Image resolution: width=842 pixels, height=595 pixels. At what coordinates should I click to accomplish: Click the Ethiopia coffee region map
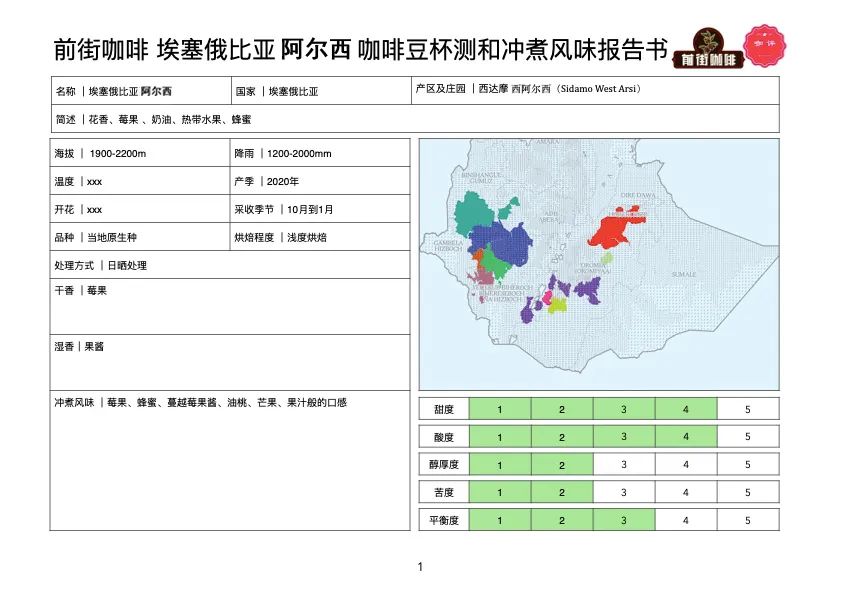tap(599, 264)
